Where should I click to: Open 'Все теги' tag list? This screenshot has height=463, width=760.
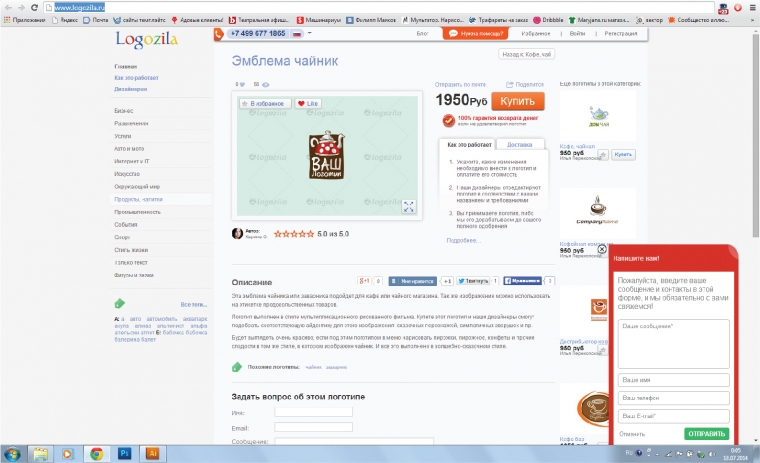tap(193, 304)
